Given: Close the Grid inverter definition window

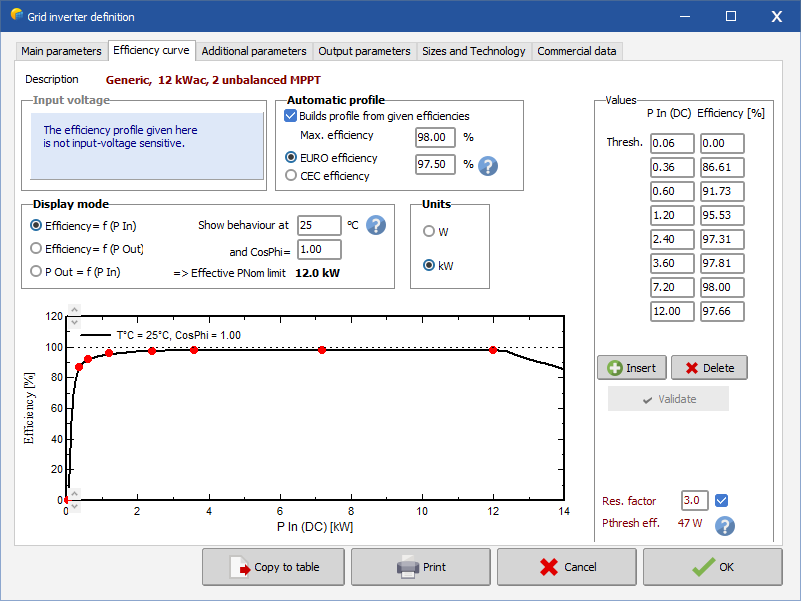Looking at the screenshot, I should tap(776, 16).
